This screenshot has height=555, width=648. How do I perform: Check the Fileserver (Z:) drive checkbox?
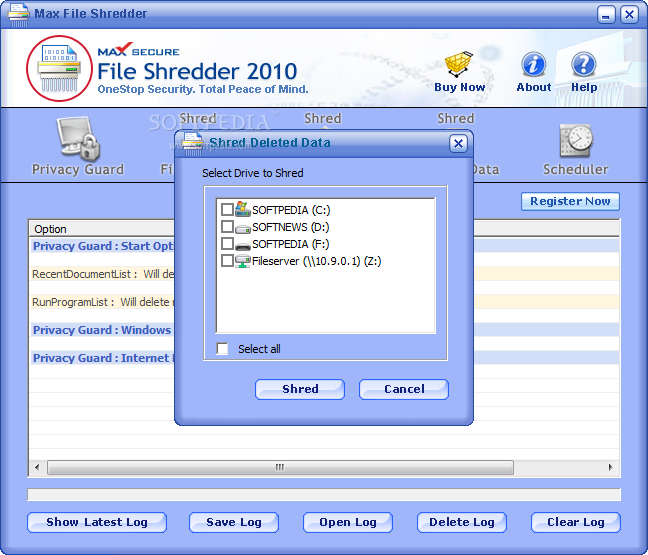tap(227, 260)
